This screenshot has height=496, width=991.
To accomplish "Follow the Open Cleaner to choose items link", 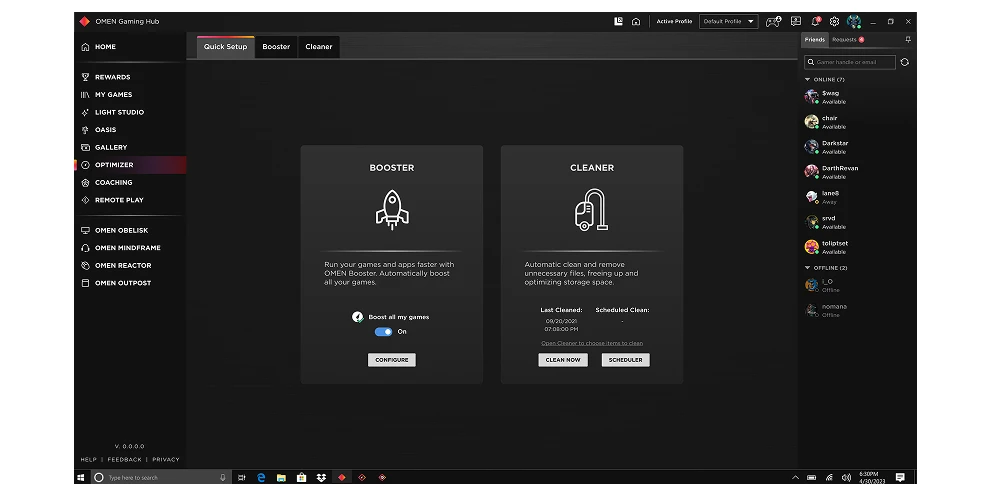I will pyautogui.click(x=592, y=343).
